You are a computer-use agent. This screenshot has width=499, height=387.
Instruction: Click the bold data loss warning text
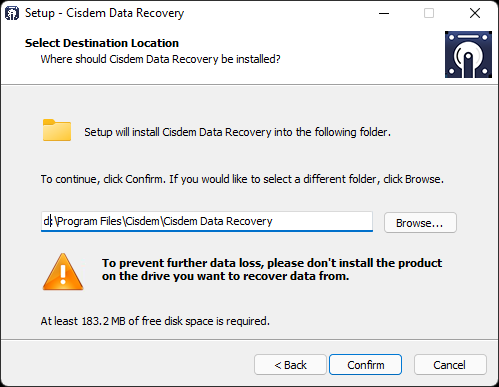click(x=272, y=269)
